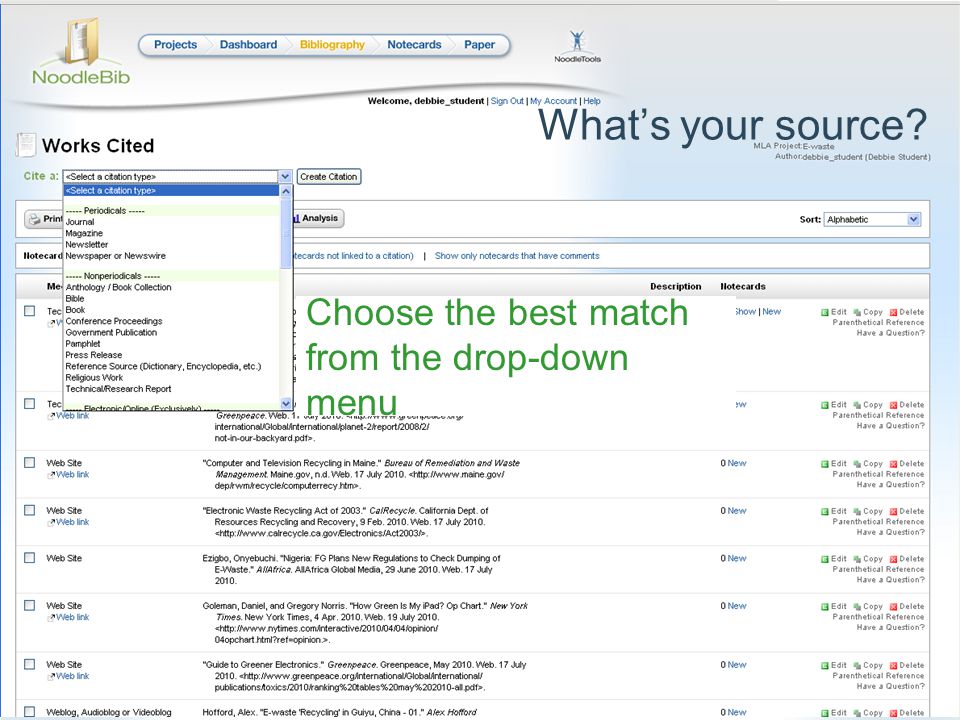Click the printer icon on the Print button
This screenshot has width=960, height=720.
34,219
